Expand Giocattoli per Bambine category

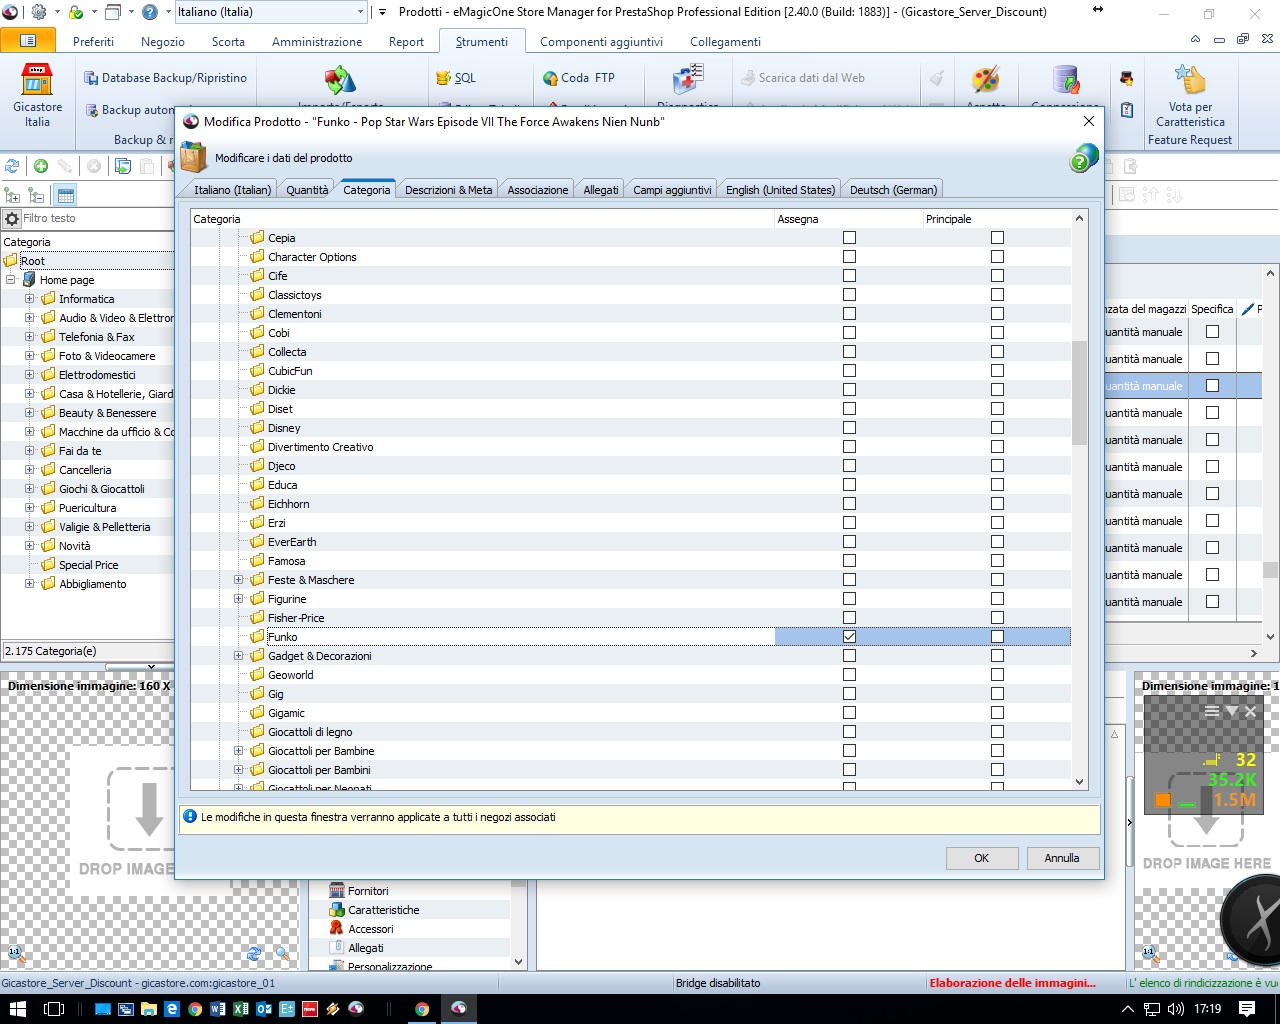[x=238, y=751]
